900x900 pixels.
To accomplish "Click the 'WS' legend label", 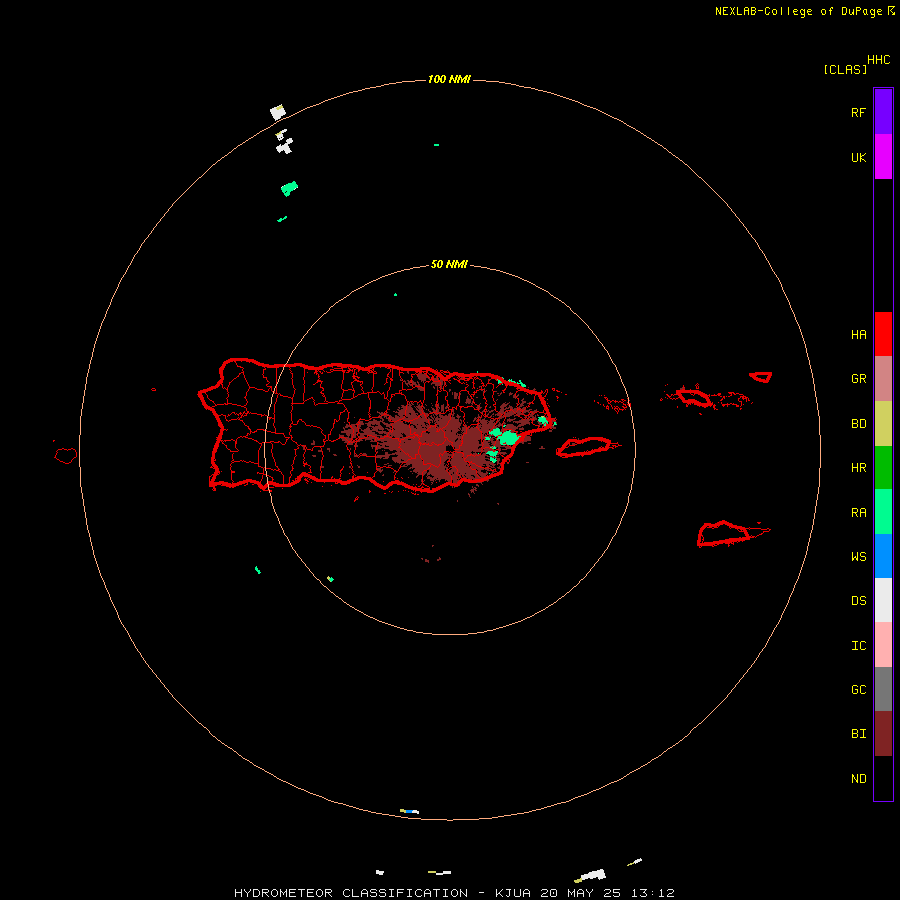I will point(858,556).
